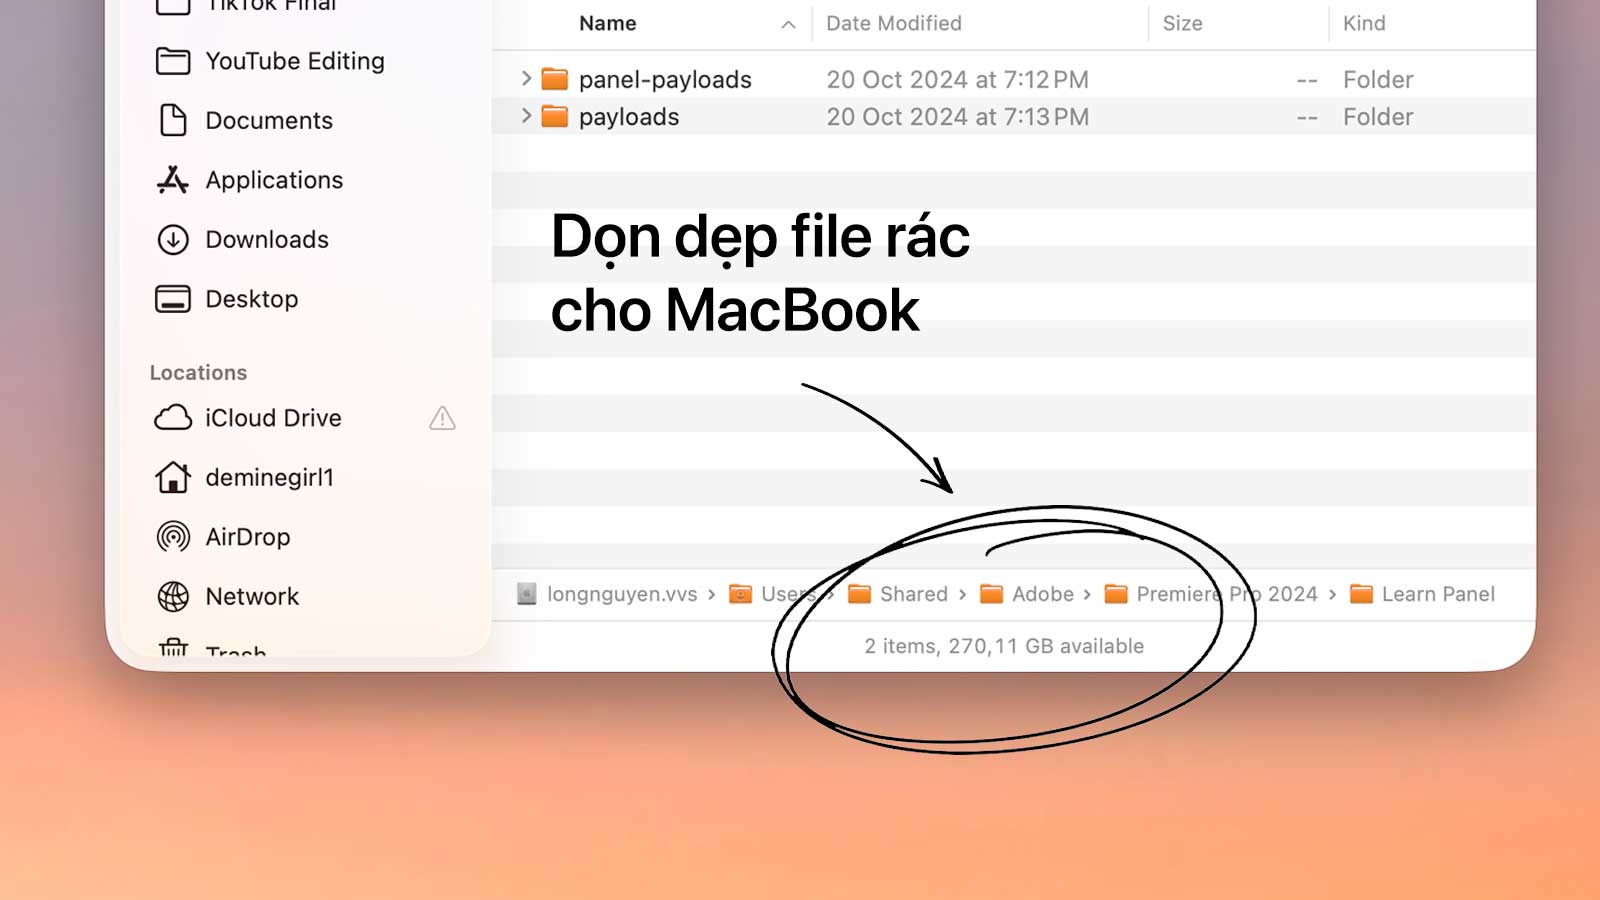
Task: Select Desktop in the sidebar
Action: click(x=251, y=299)
